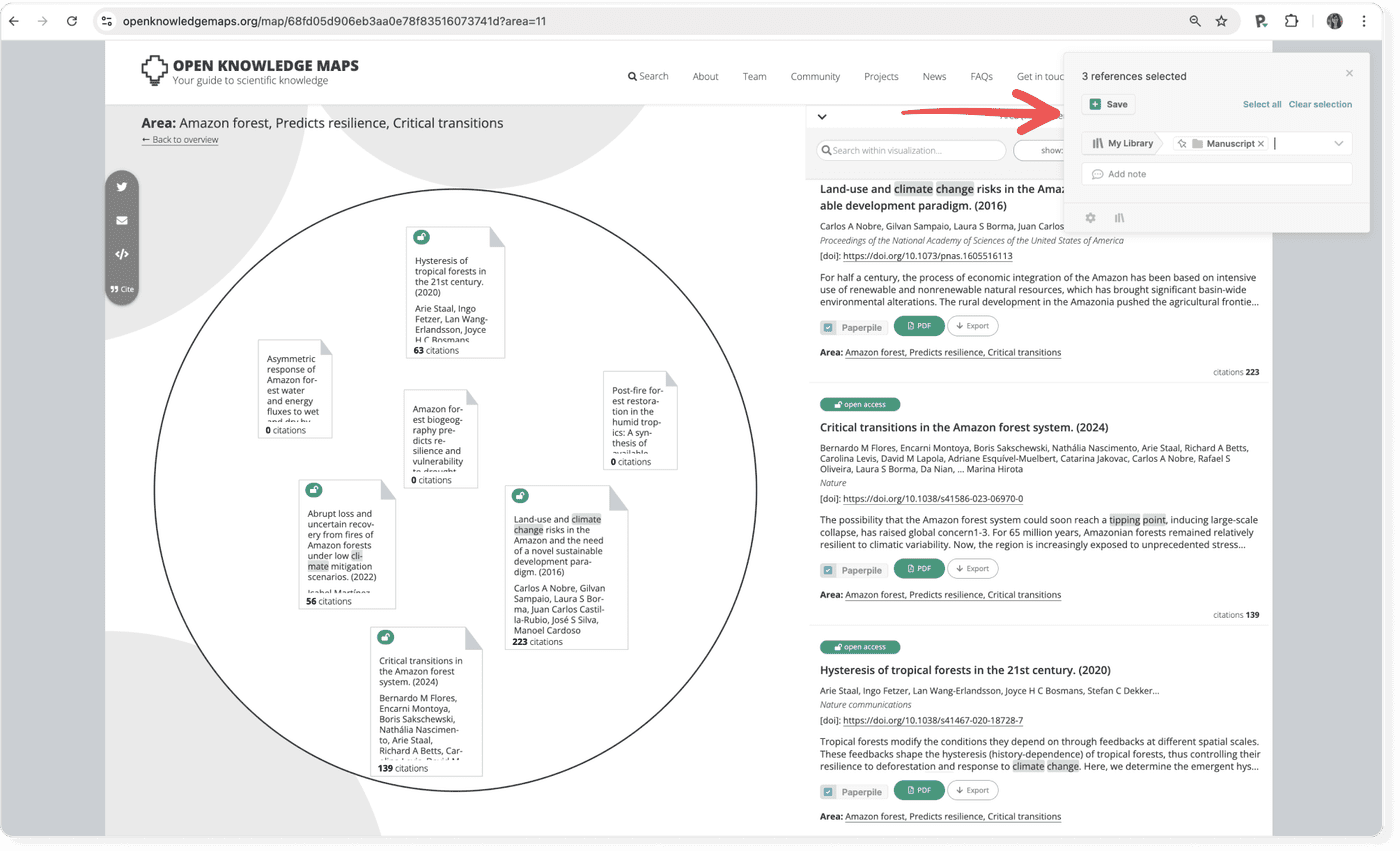The width and height of the screenshot is (1400, 851).
Task: Collapse the results panel with the chevron
Action: [x=820, y=117]
